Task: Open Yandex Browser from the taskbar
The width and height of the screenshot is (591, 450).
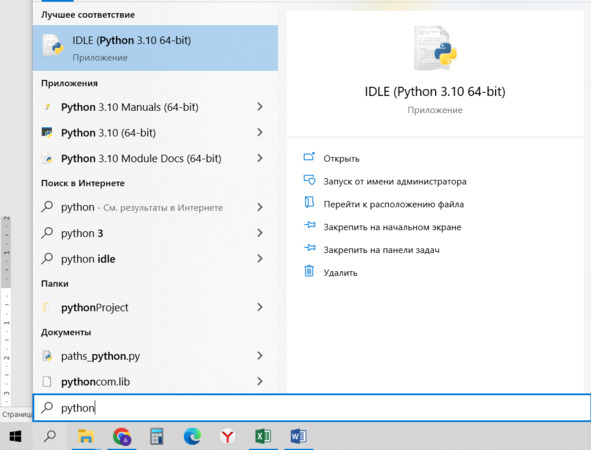Action: click(x=227, y=436)
